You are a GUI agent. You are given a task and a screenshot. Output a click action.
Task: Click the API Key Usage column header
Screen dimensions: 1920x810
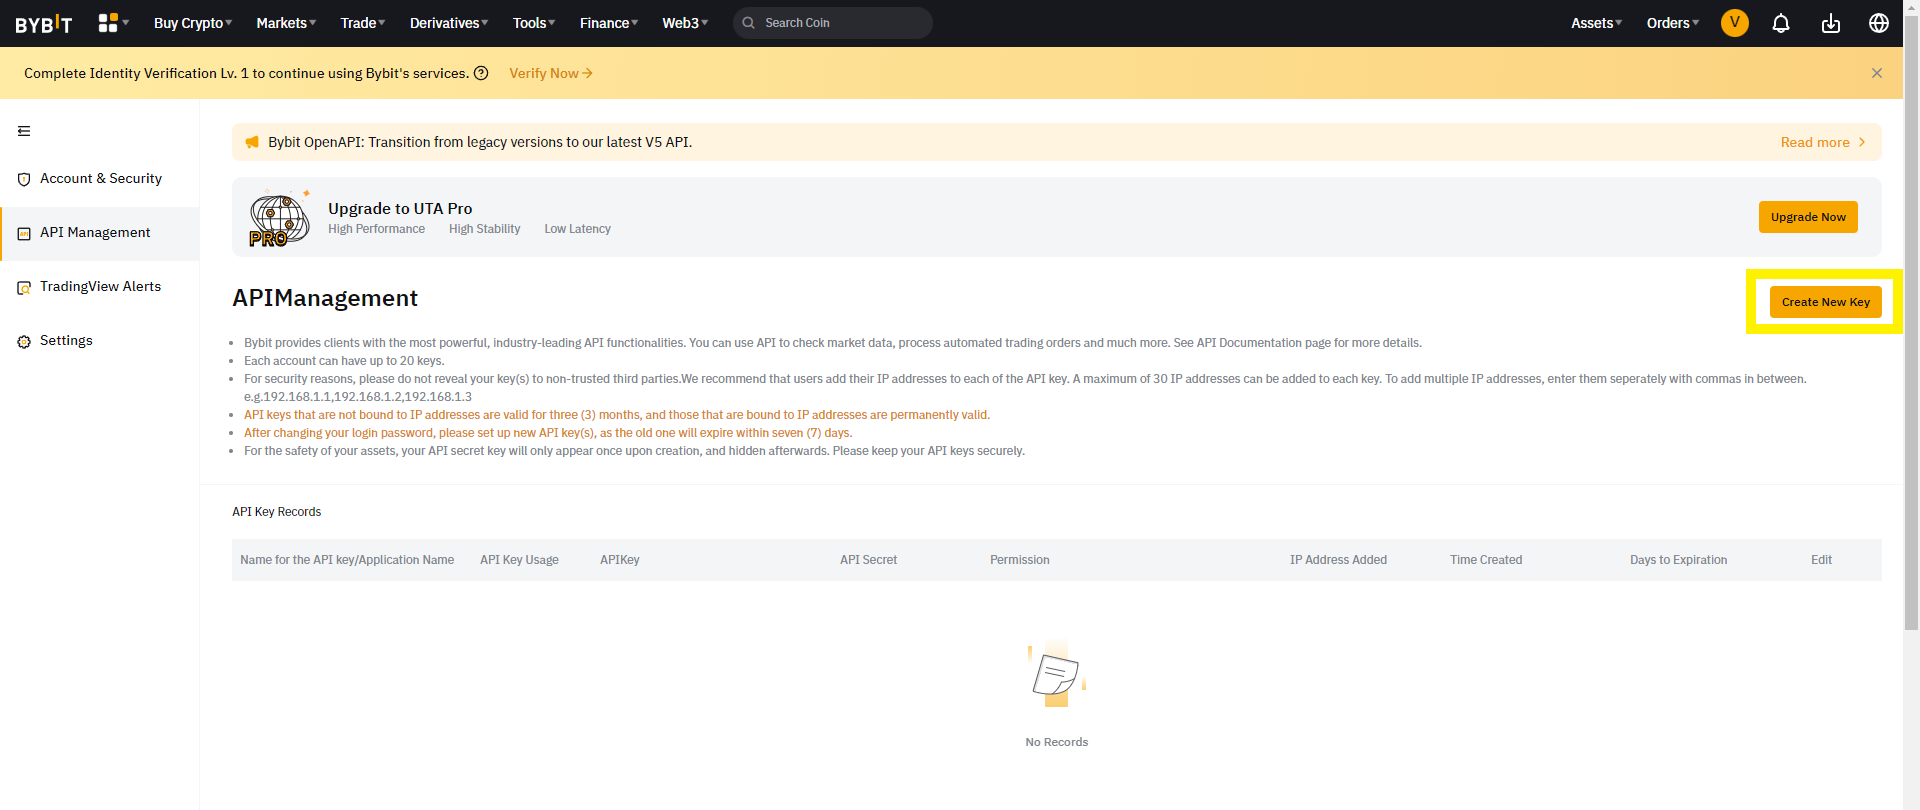click(519, 560)
